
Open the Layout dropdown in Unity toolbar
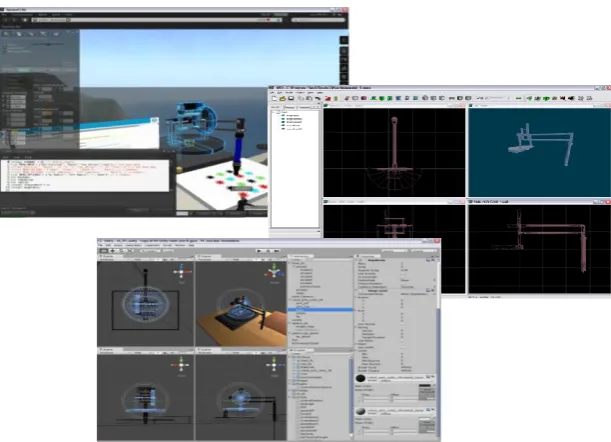[424, 251]
